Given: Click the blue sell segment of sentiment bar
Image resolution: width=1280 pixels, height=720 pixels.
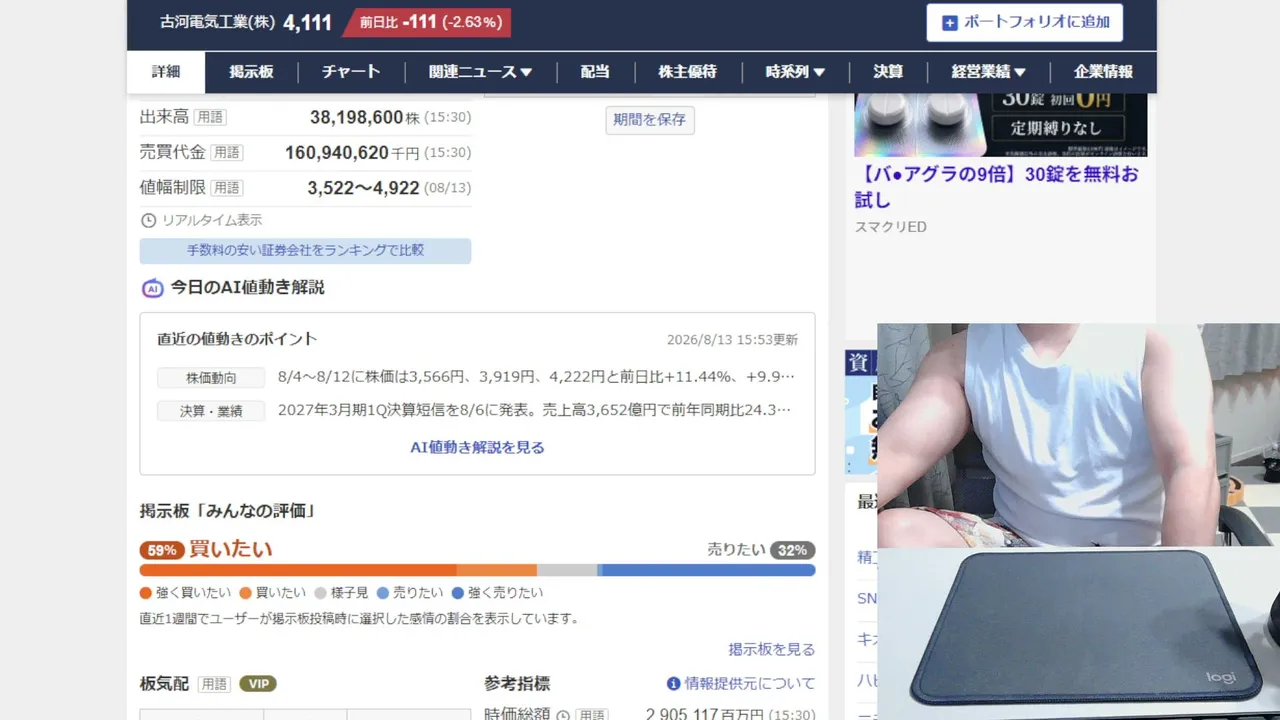Looking at the screenshot, I should click(707, 570).
